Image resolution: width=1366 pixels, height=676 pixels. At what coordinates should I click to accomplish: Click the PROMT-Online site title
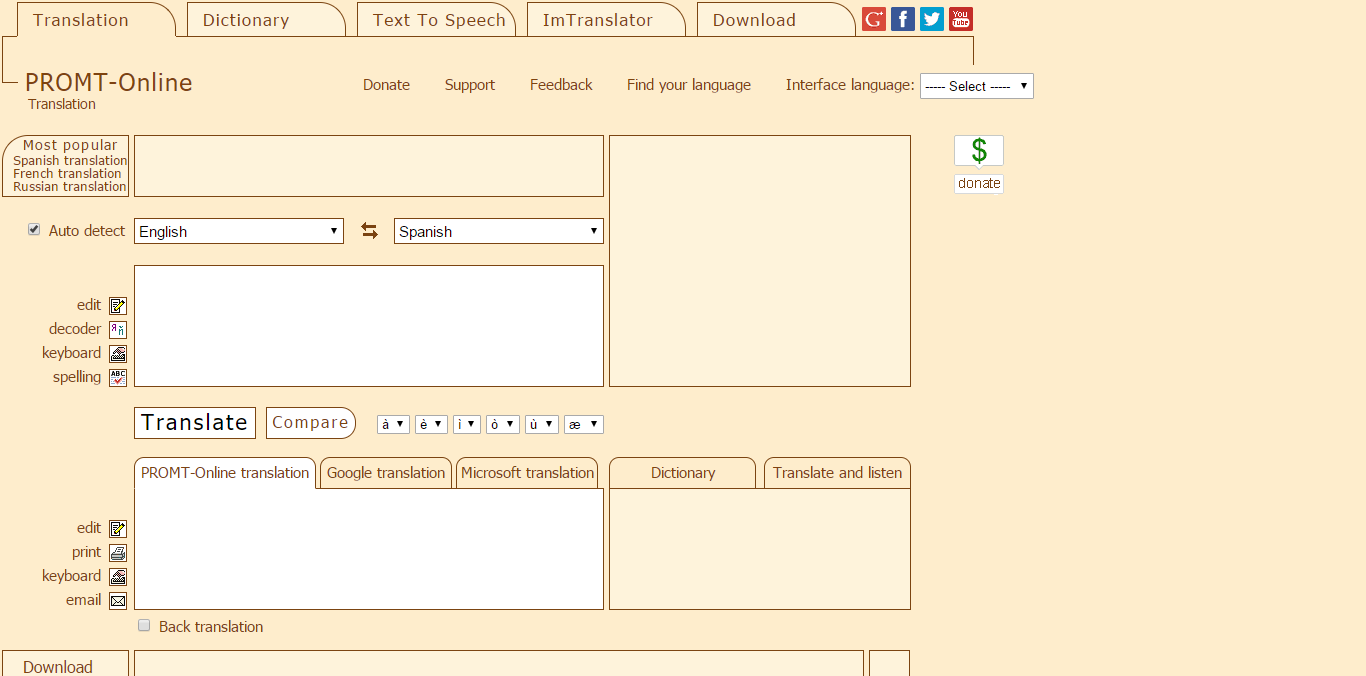click(x=109, y=83)
